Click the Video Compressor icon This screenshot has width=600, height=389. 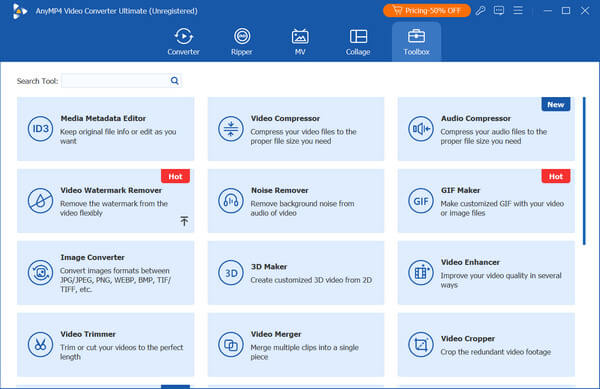231,129
